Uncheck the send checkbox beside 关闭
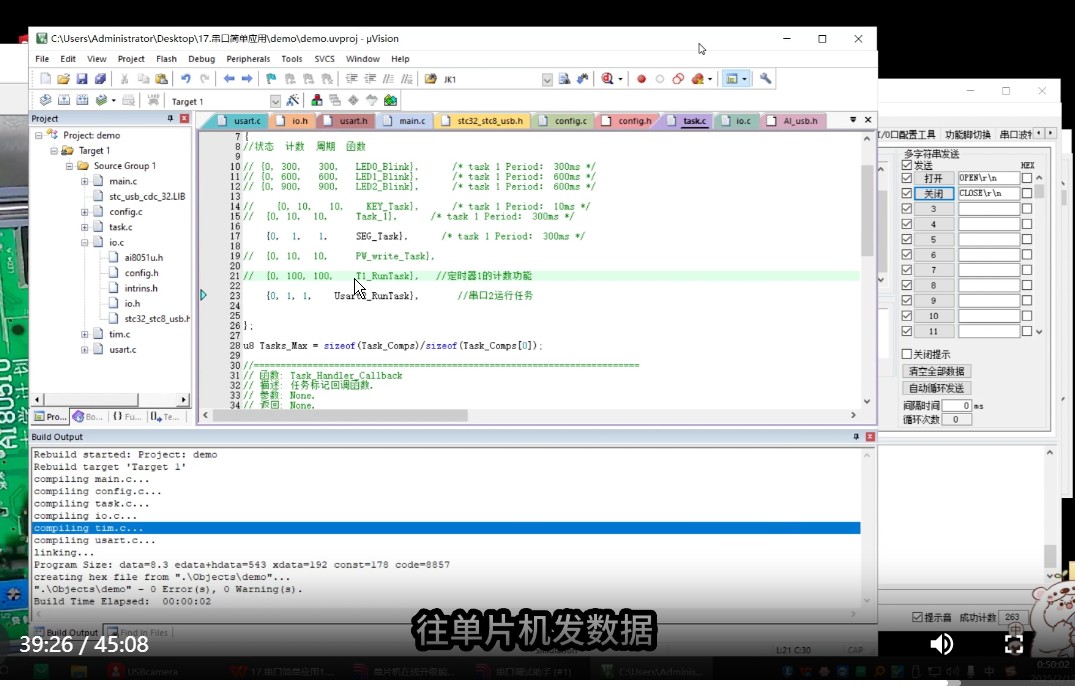 point(906,193)
